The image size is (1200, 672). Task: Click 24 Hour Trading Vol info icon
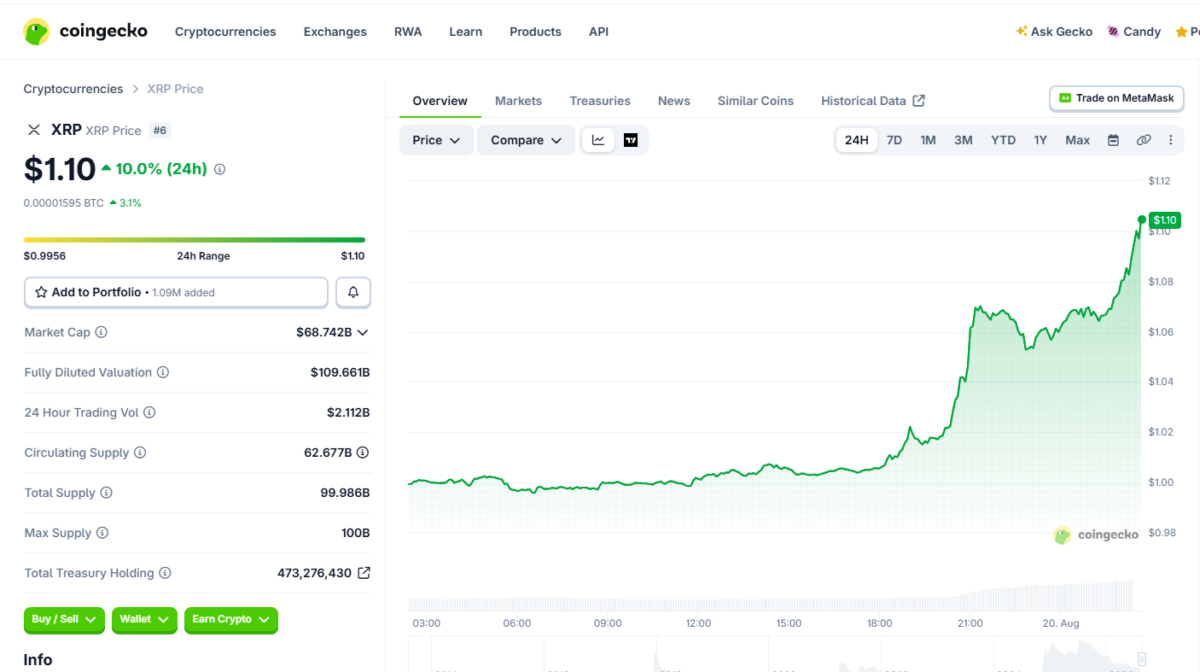pyautogui.click(x=150, y=412)
